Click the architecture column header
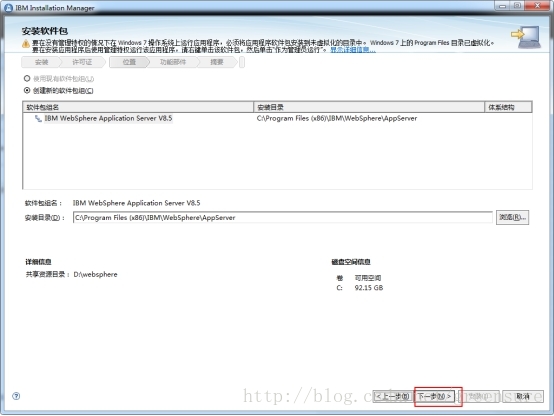 (x=508, y=107)
